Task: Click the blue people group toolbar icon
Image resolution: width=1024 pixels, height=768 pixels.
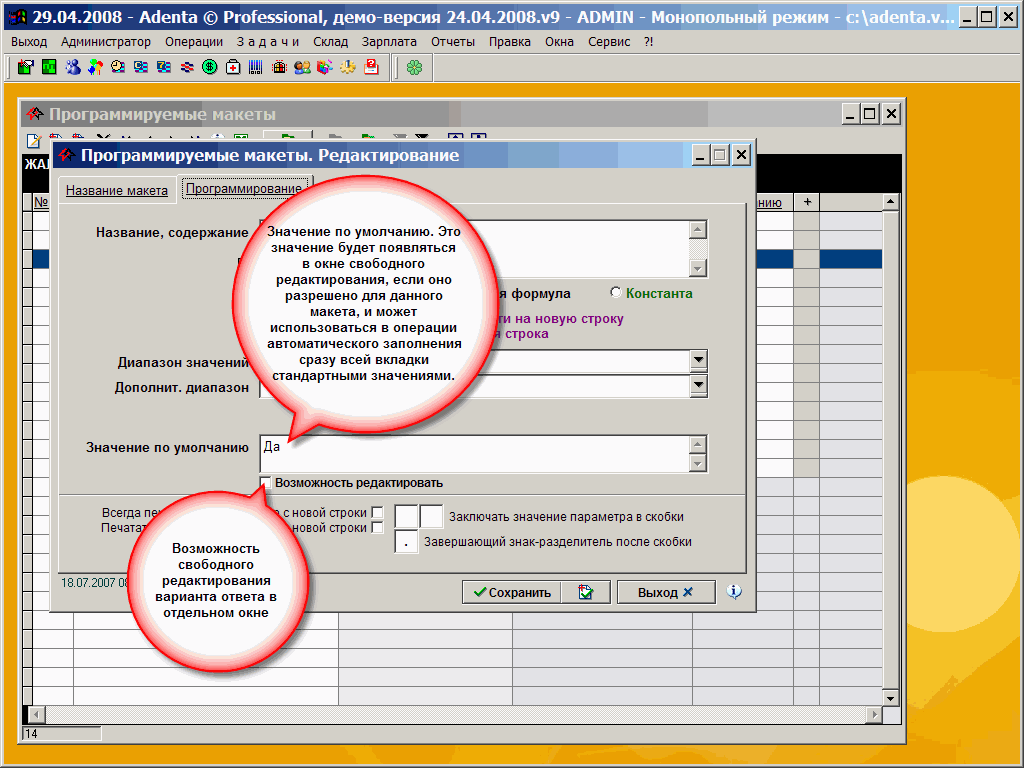Action: pyautogui.click(x=72, y=67)
